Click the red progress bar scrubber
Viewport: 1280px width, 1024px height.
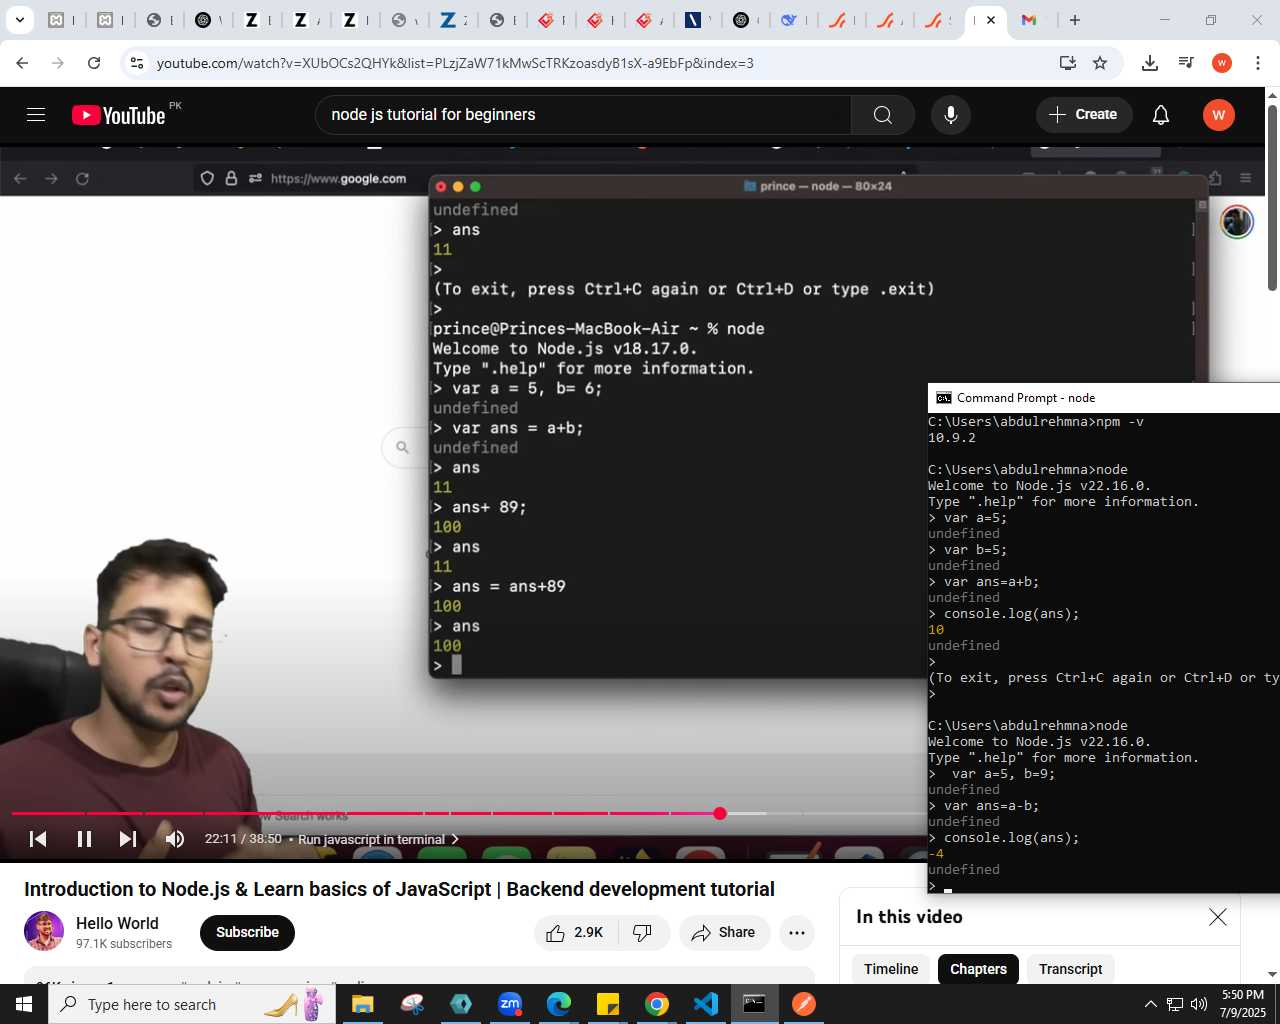720,814
